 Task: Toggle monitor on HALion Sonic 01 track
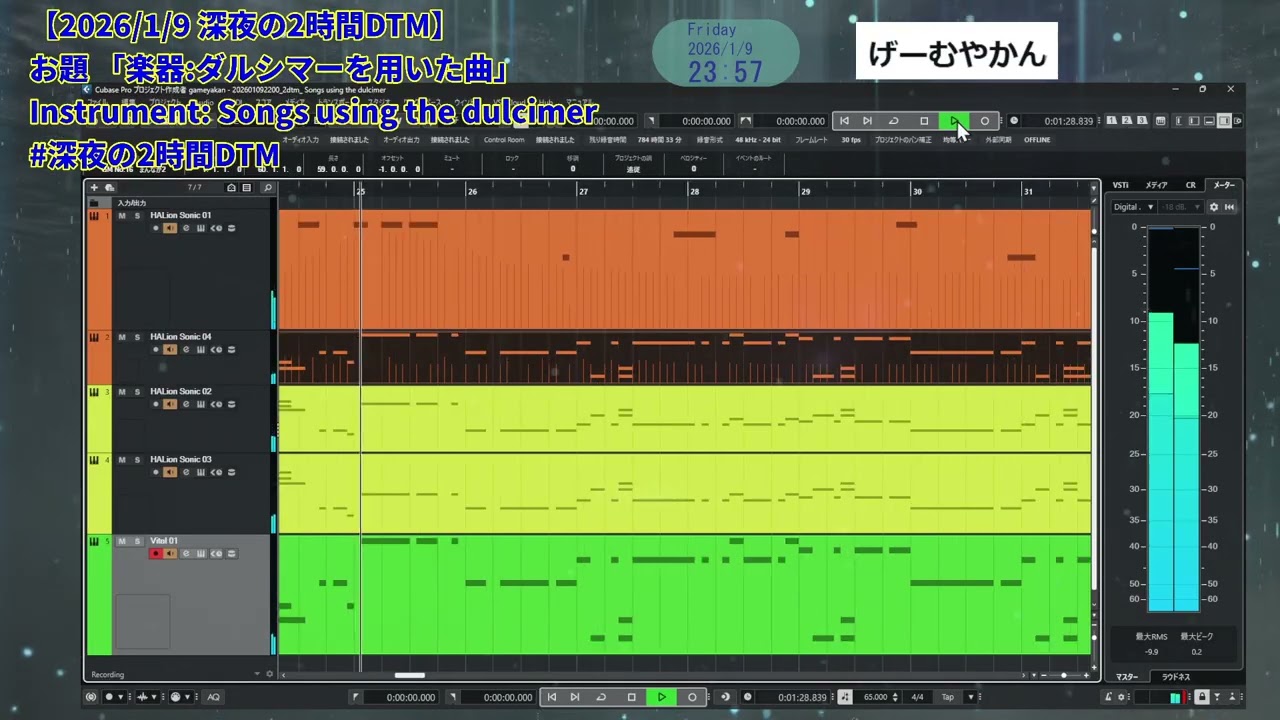(170, 228)
